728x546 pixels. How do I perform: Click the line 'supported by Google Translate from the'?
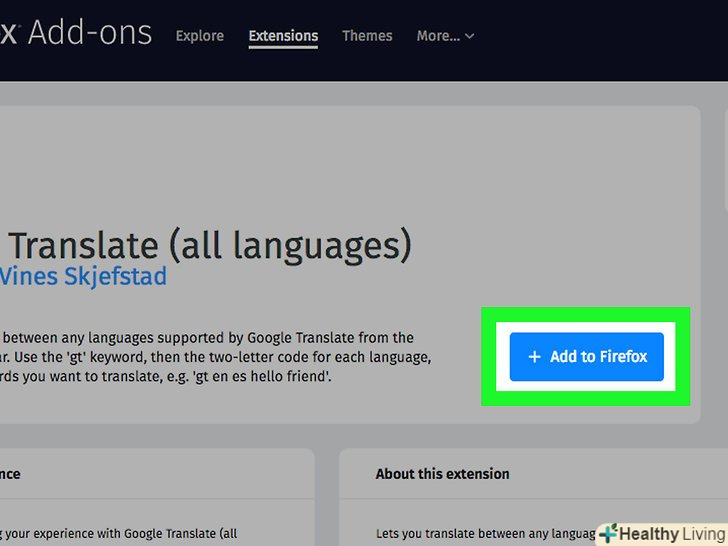tap(285, 338)
